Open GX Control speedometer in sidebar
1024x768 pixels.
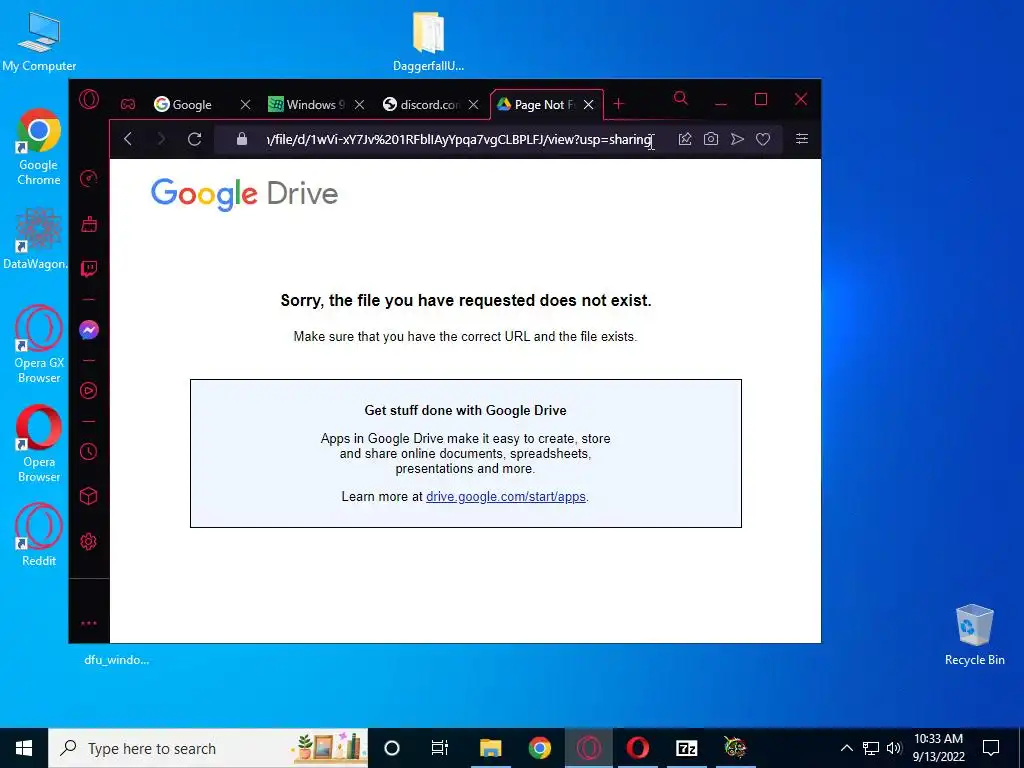[89, 178]
